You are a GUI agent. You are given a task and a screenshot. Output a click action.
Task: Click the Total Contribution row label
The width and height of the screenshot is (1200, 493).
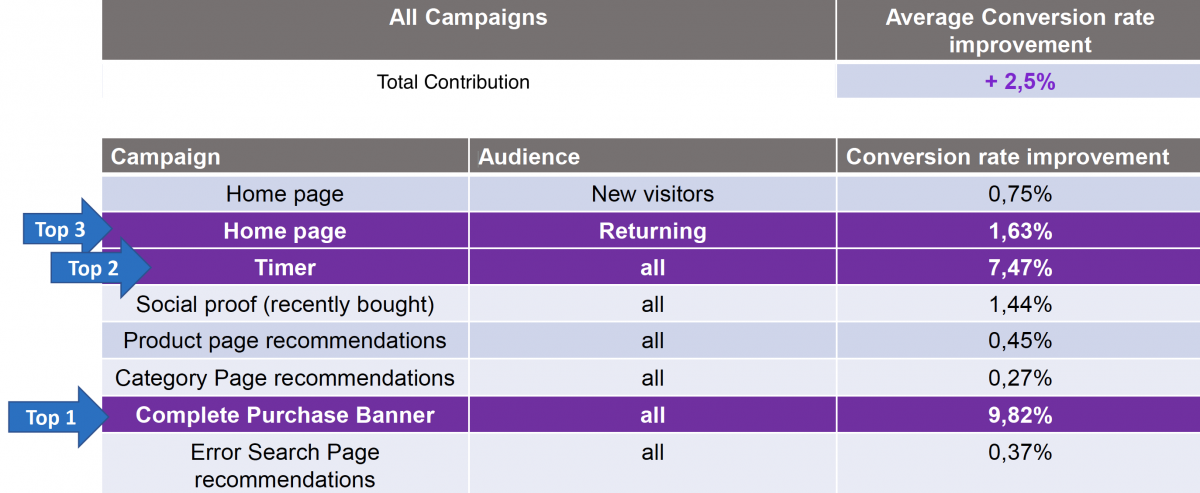[453, 82]
